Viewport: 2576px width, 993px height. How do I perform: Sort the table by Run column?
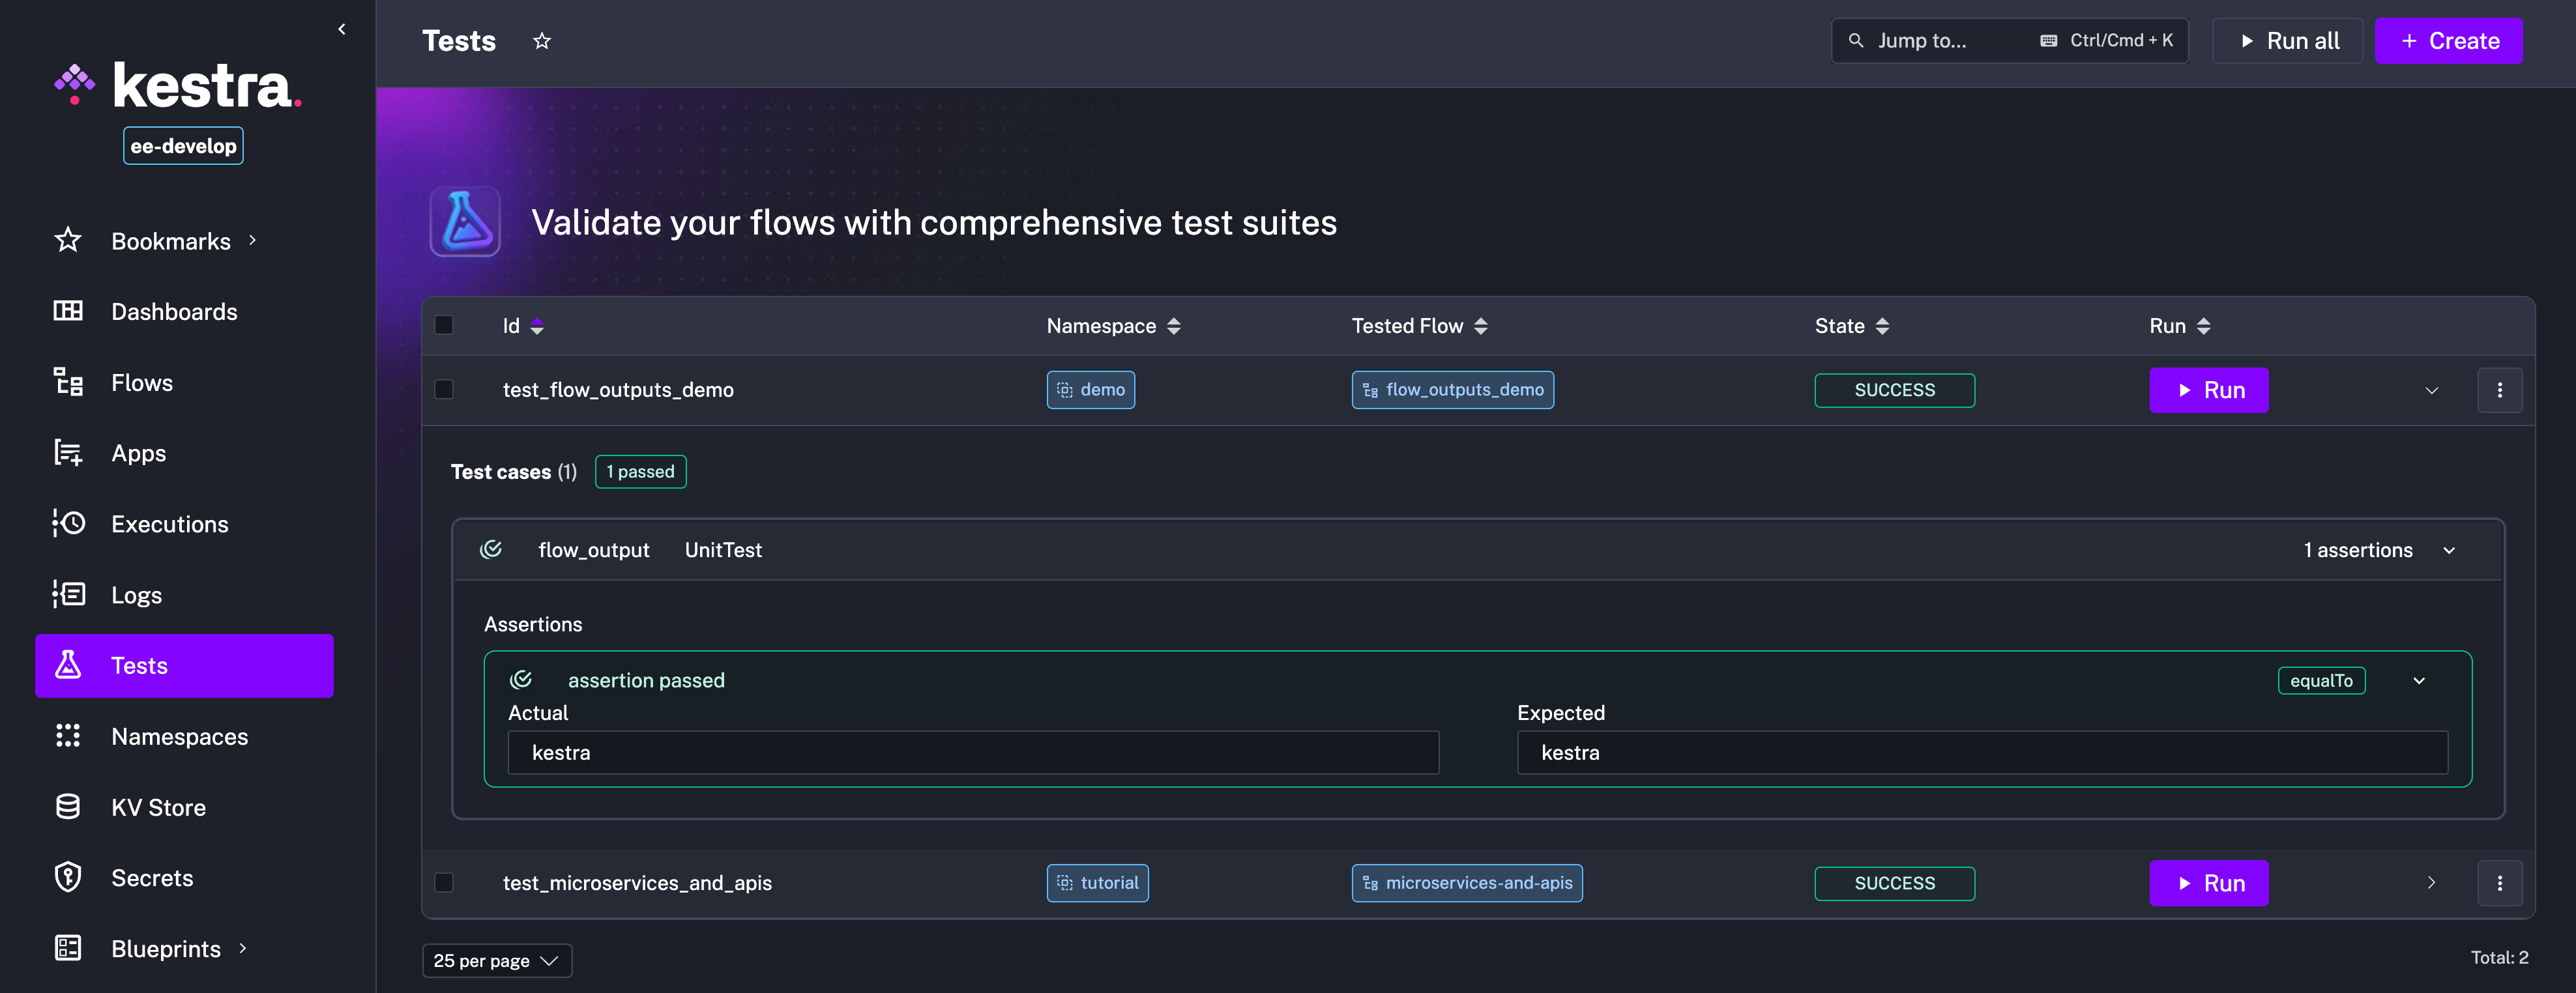[2204, 326]
